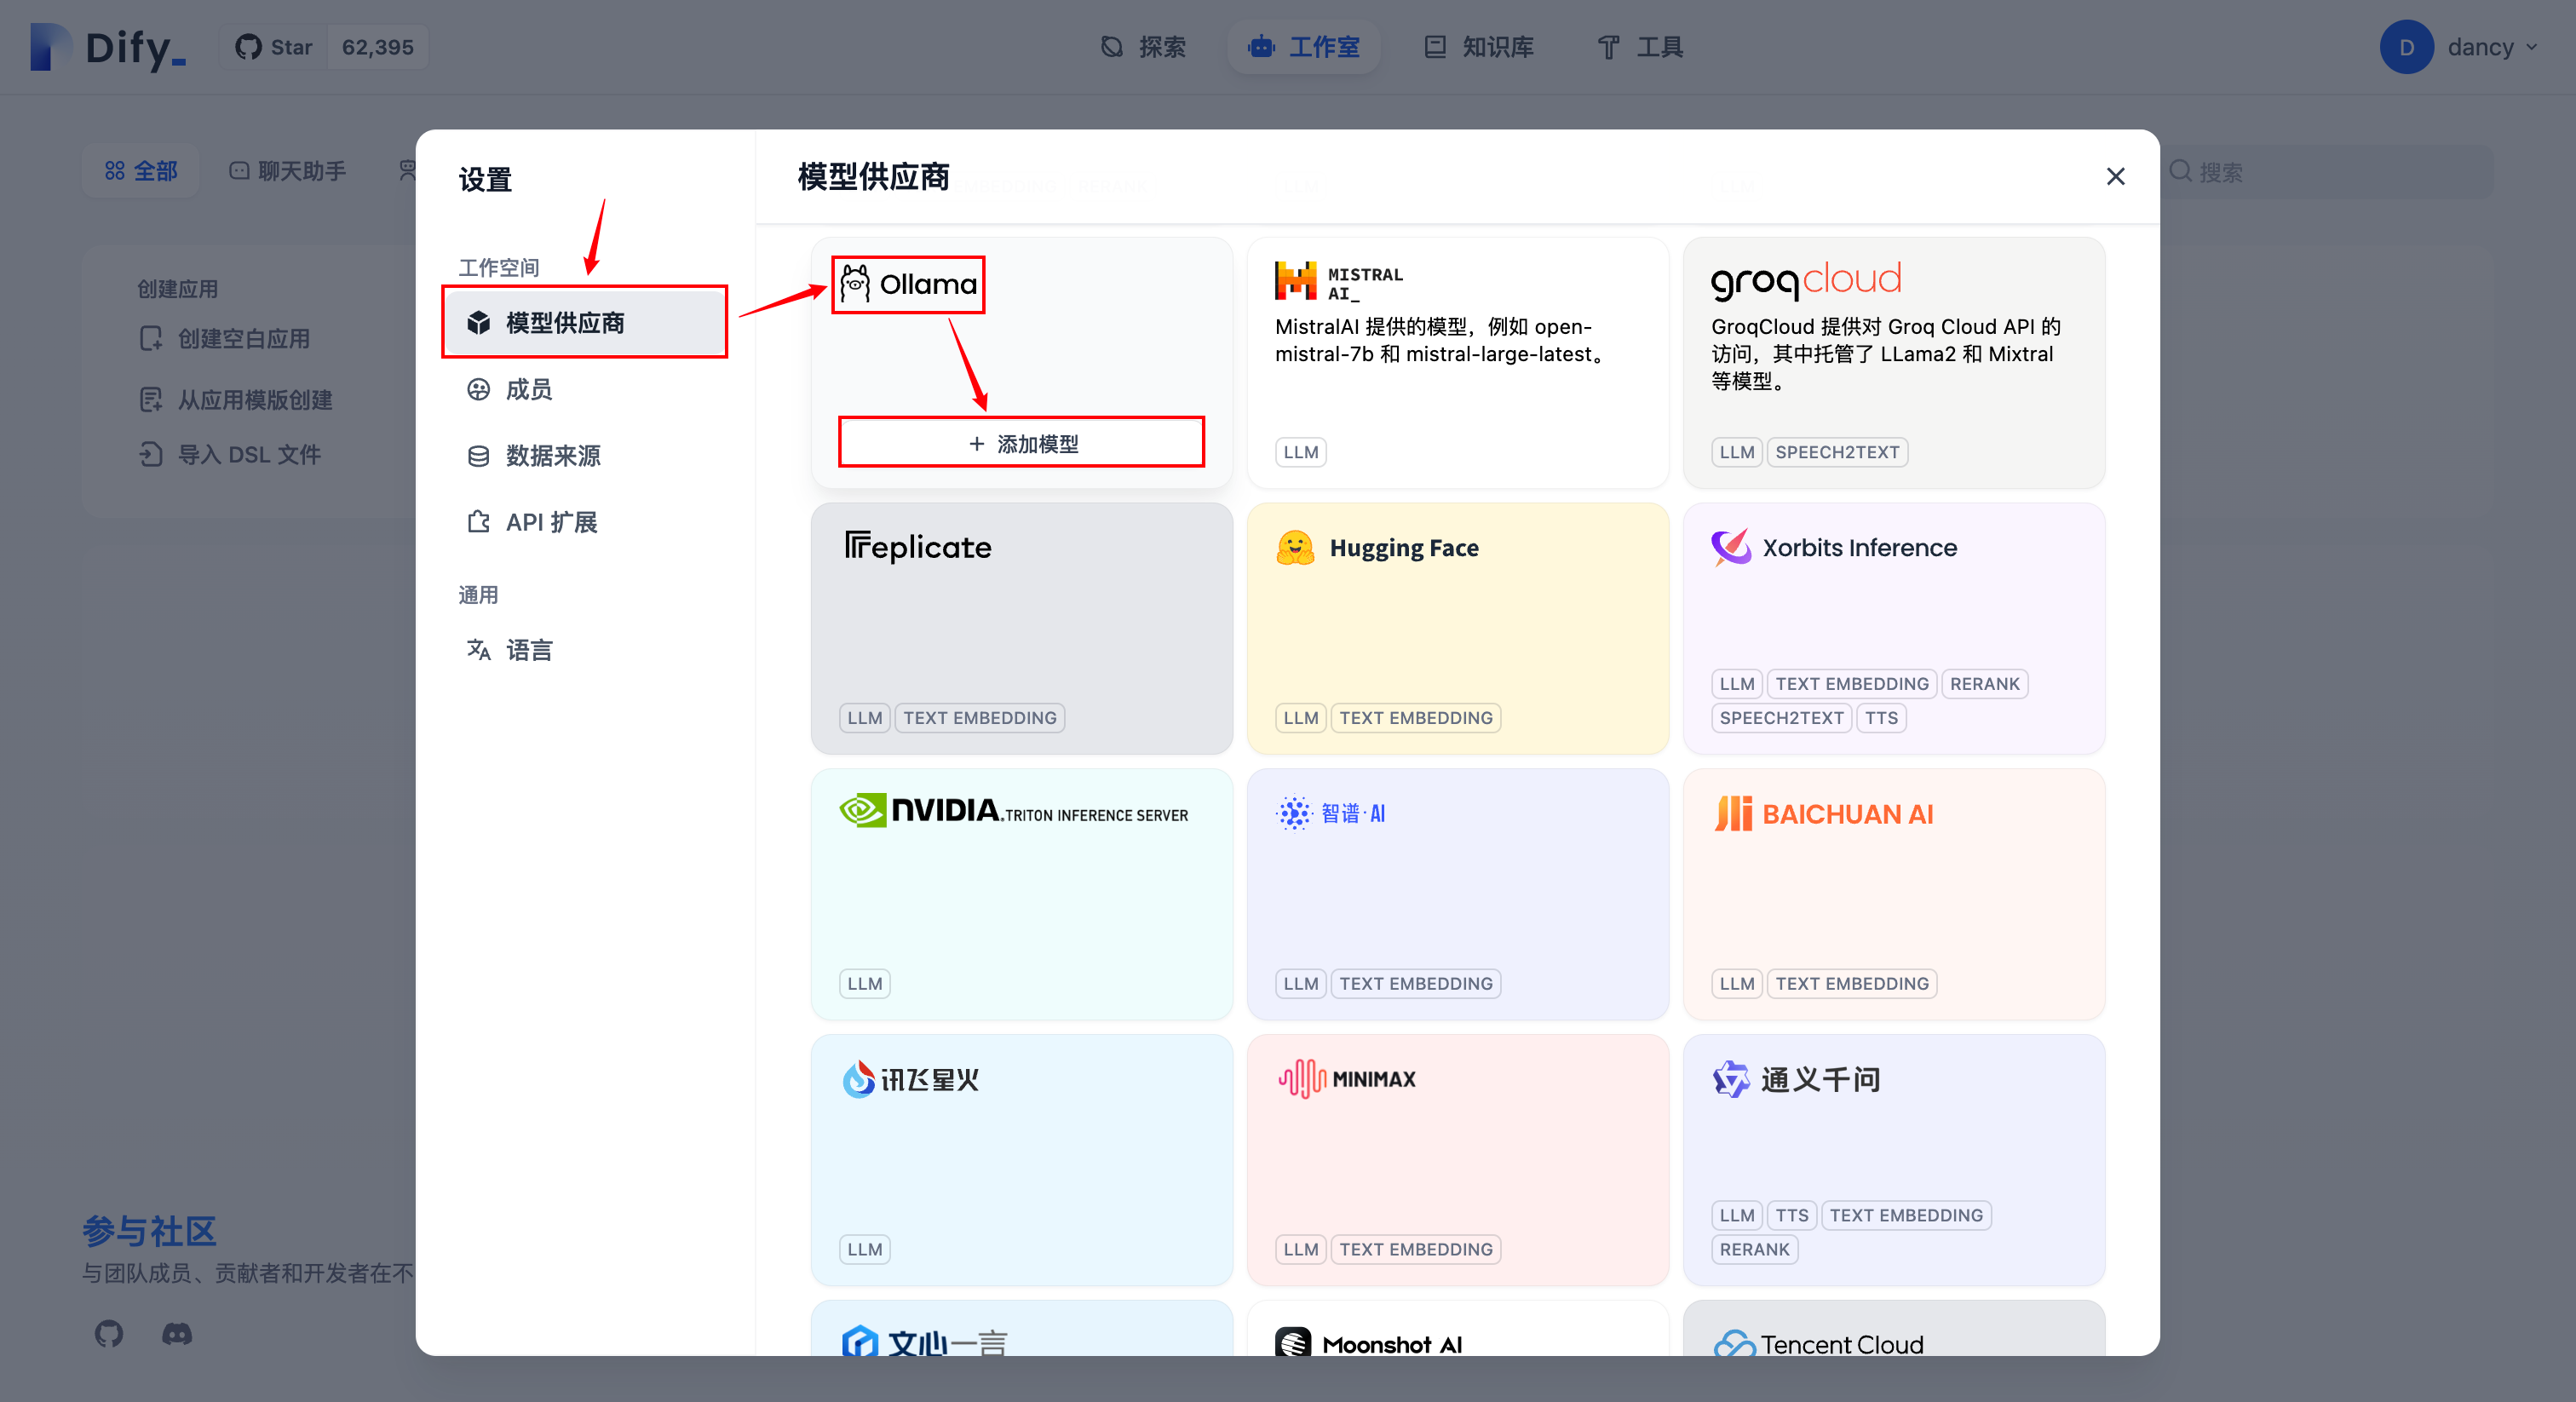Click TEXT EMBEDDING tag on Replicate card
This screenshot has height=1402, width=2576.
click(x=980, y=718)
